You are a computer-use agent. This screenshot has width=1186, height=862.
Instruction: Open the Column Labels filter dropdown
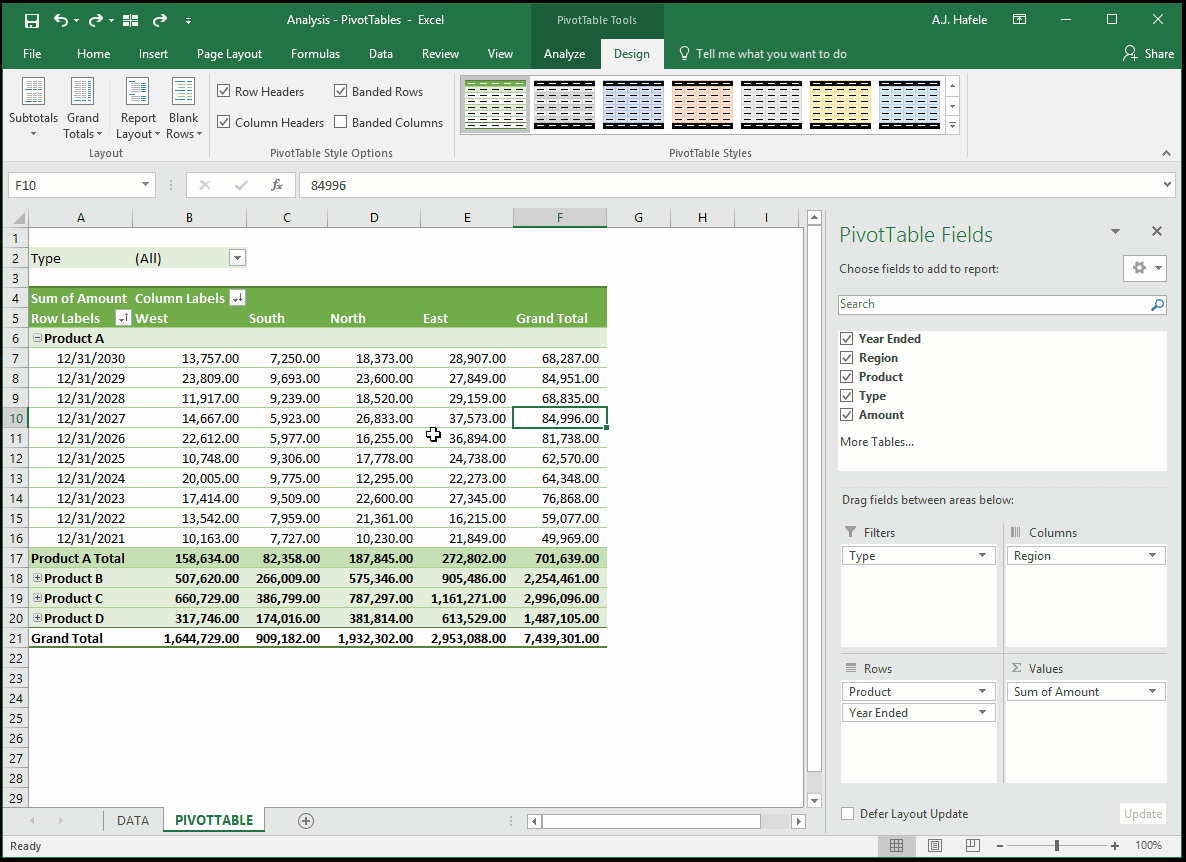pos(237,298)
